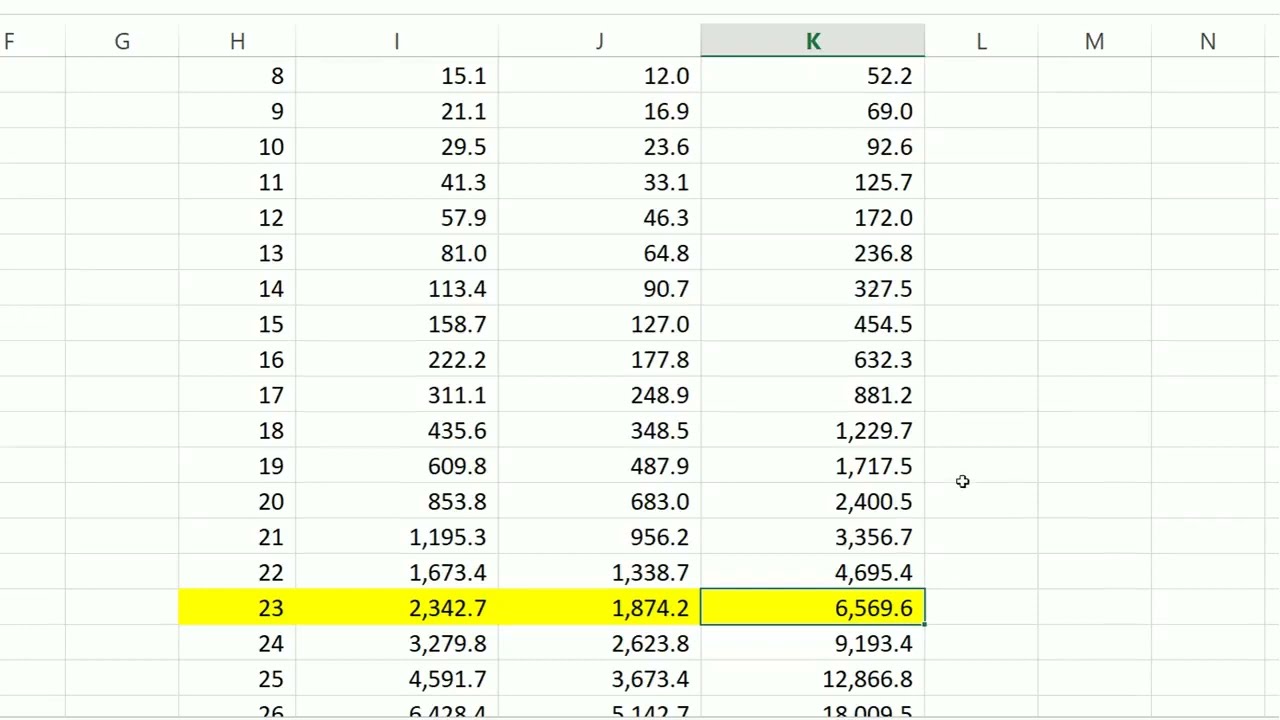Click cell showing 4,695.4
Screen dimensions: 1280x720
click(813, 573)
